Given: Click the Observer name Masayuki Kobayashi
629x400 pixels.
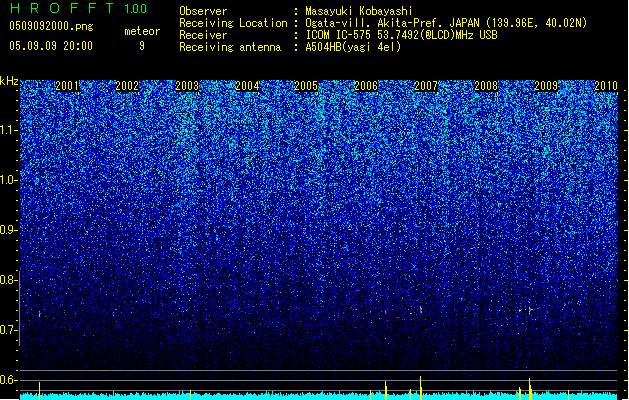Looking at the screenshot, I should point(359,11).
